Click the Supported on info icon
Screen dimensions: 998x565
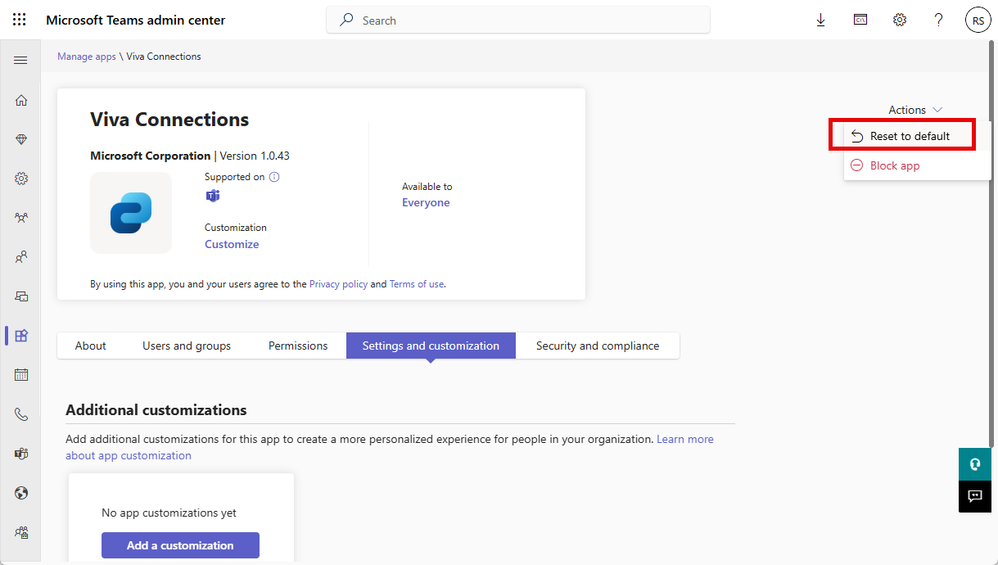(274, 177)
